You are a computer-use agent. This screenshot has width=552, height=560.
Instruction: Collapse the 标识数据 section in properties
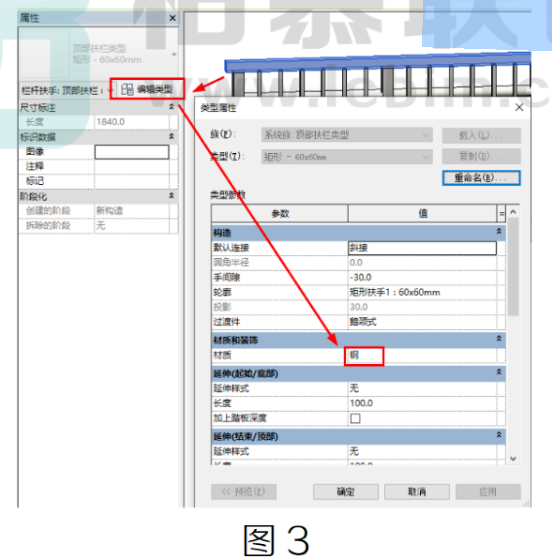coord(171,136)
